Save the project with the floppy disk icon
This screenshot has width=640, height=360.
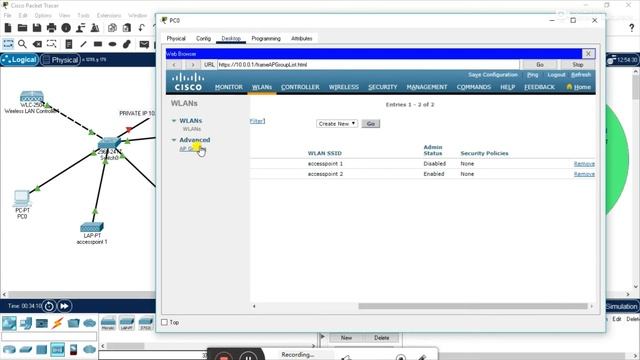tap(37, 28)
